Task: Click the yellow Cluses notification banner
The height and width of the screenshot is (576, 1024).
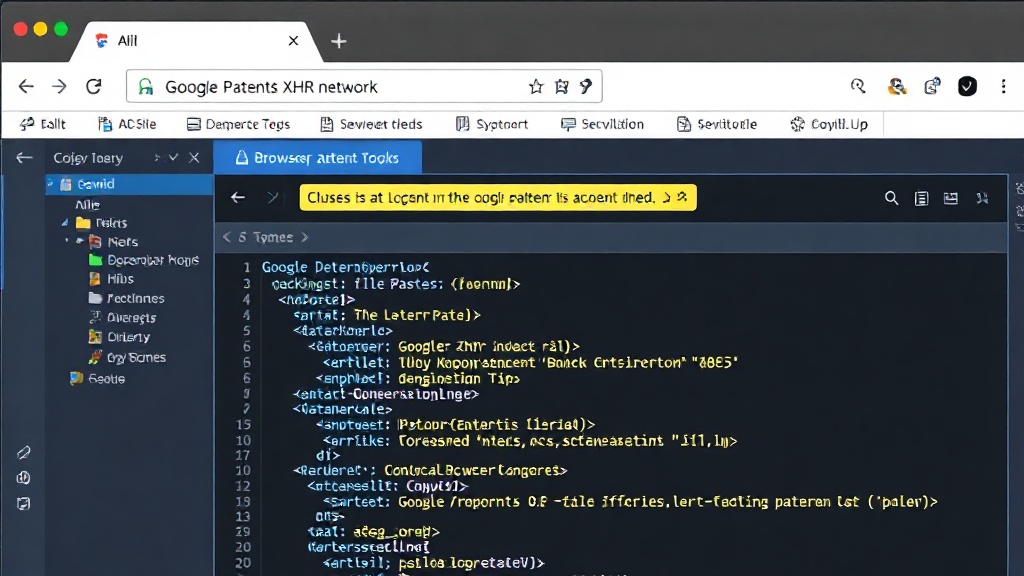Action: [x=498, y=197]
